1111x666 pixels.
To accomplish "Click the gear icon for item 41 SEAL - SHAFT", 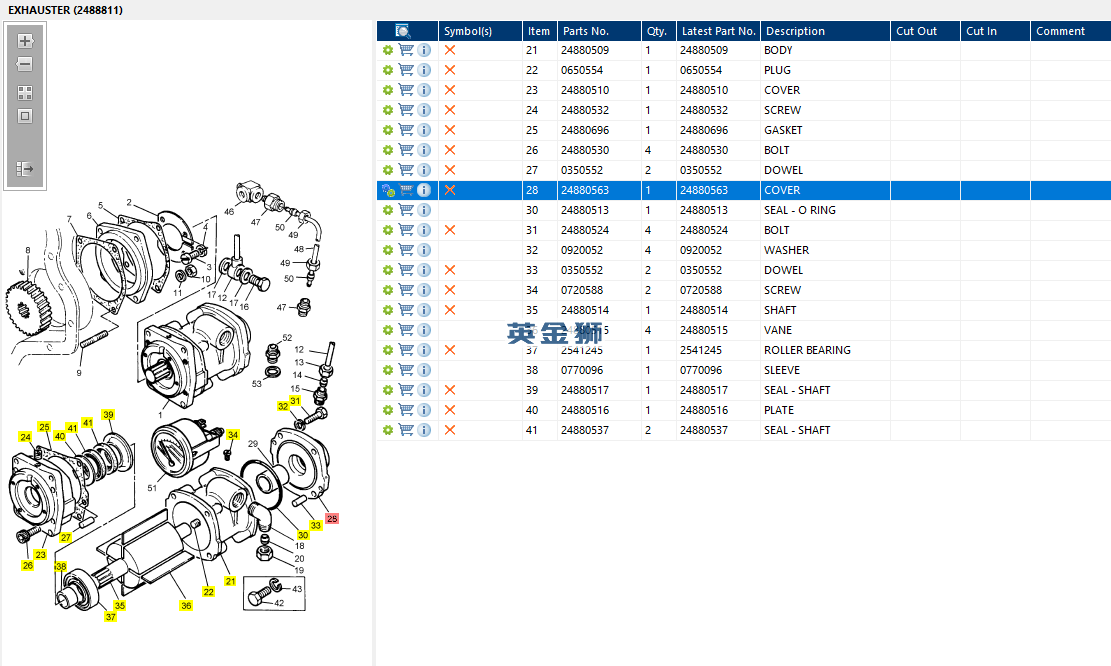I will click(388, 430).
